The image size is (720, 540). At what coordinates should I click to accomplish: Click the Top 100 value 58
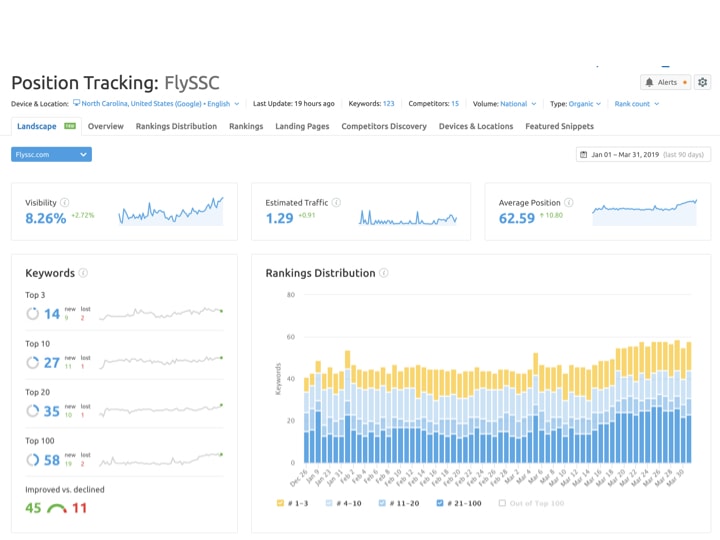pyautogui.click(x=52, y=460)
